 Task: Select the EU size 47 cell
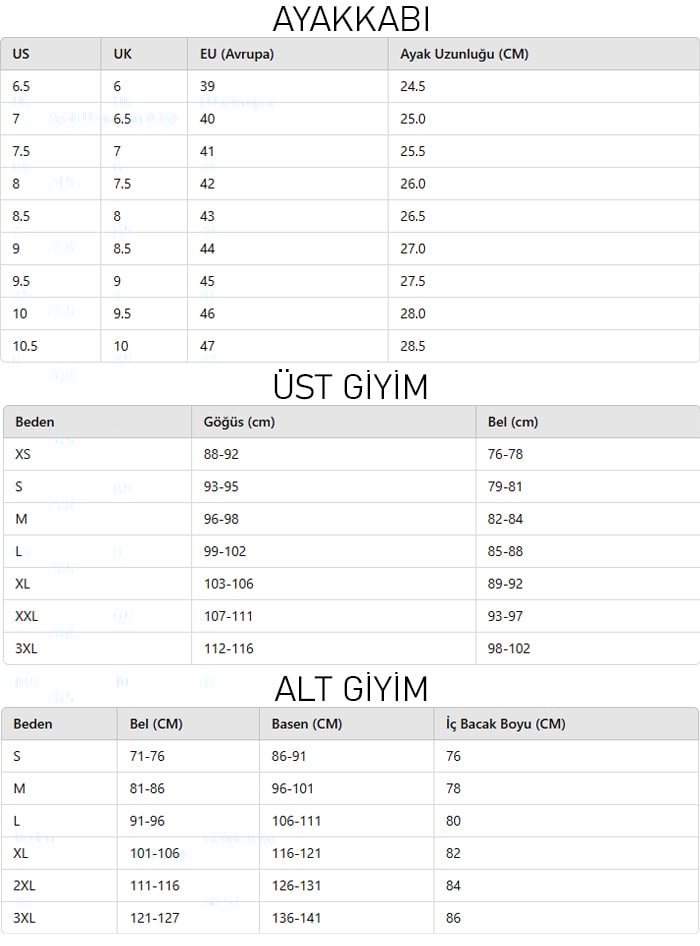[x=208, y=346]
